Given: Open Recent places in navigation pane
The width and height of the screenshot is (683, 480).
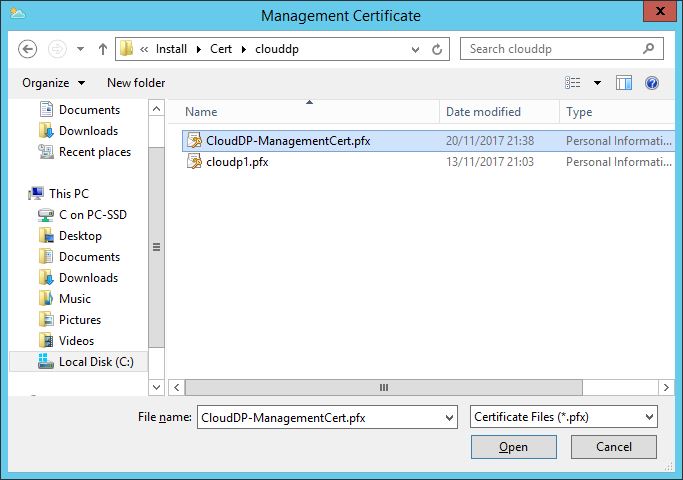Looking at the screenshot, I should pyautogui.click(x=95, y=152).
